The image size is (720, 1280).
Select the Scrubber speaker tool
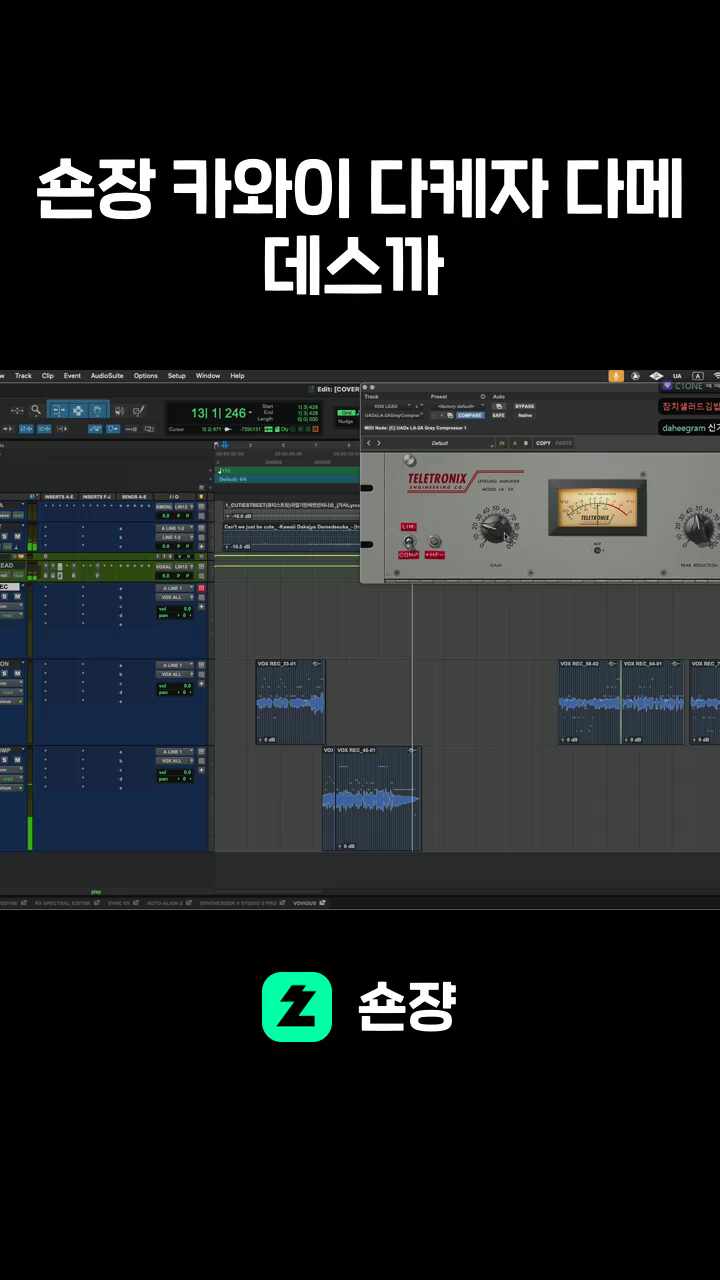119,410
